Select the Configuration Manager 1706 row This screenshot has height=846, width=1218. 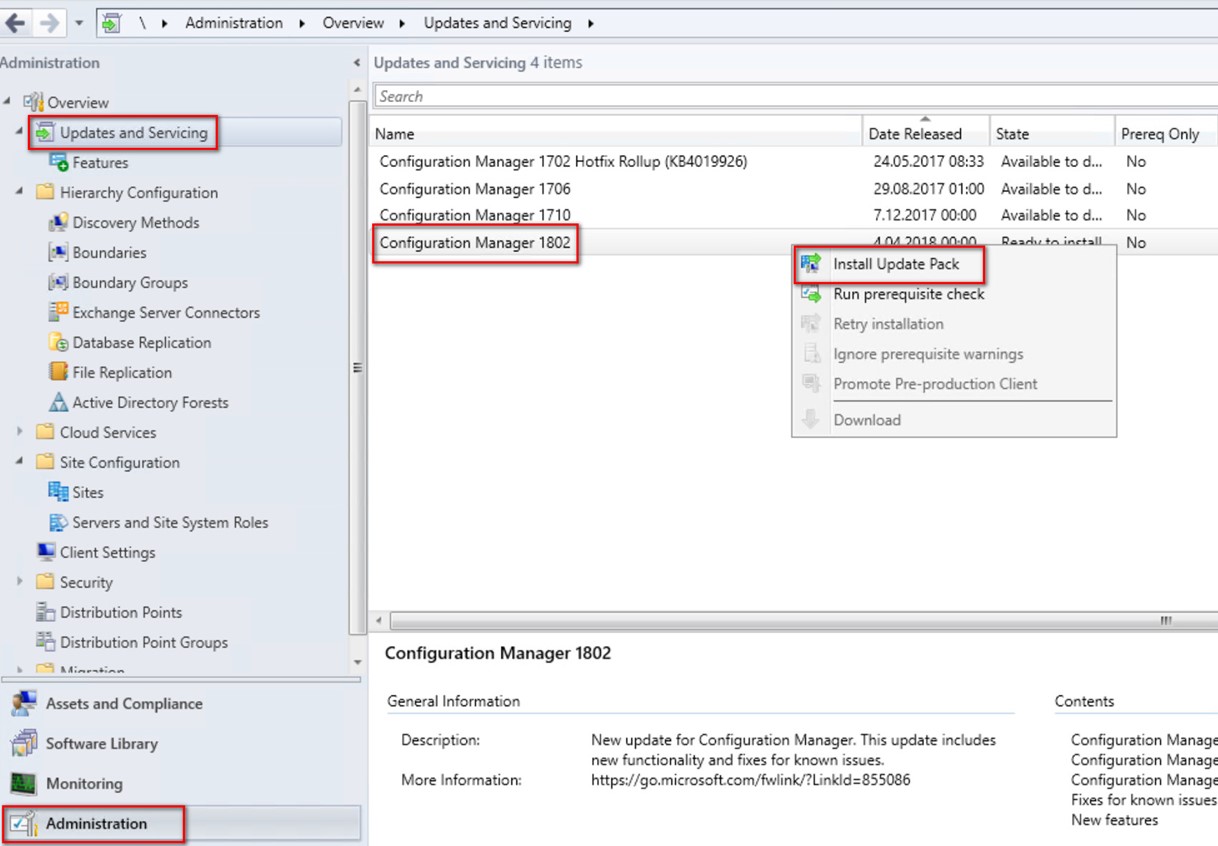click(794, 188)
